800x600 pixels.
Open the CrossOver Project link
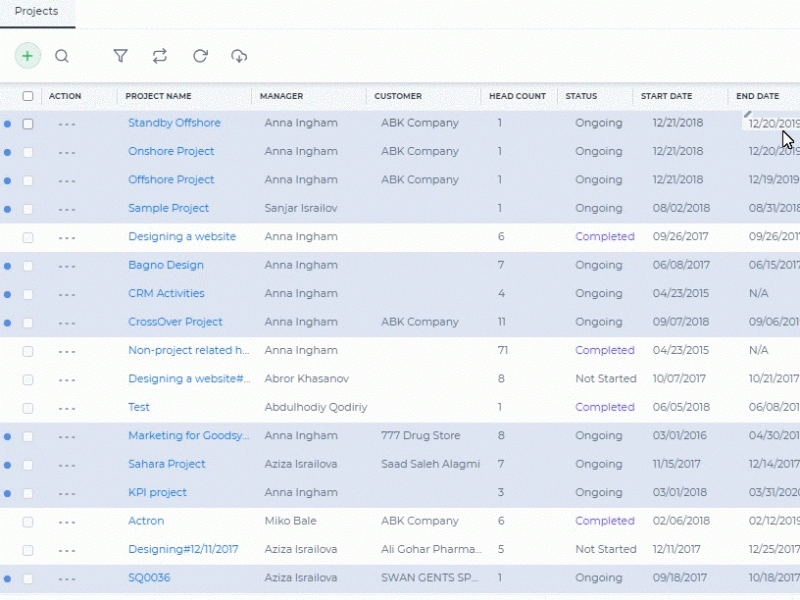(175, 322)
